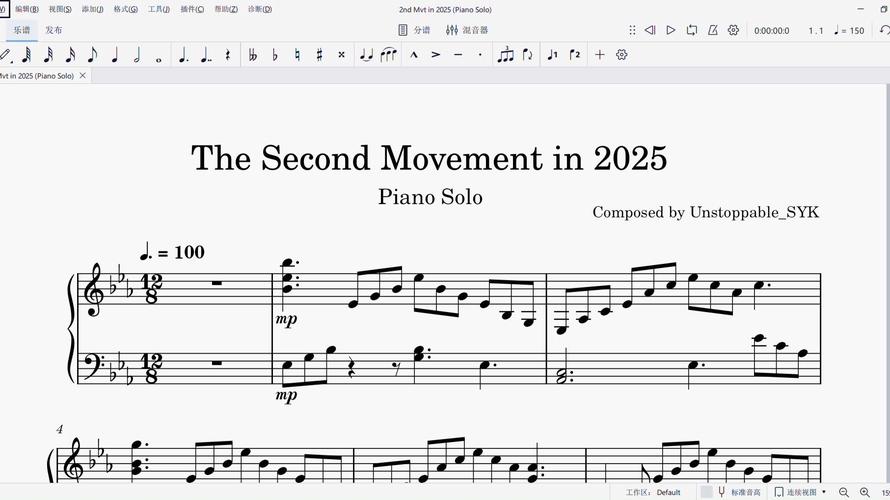Open the 混音器 (Mixer) panel
The width and height of the screenshot is (890, 500).
[x=467, y=30]
